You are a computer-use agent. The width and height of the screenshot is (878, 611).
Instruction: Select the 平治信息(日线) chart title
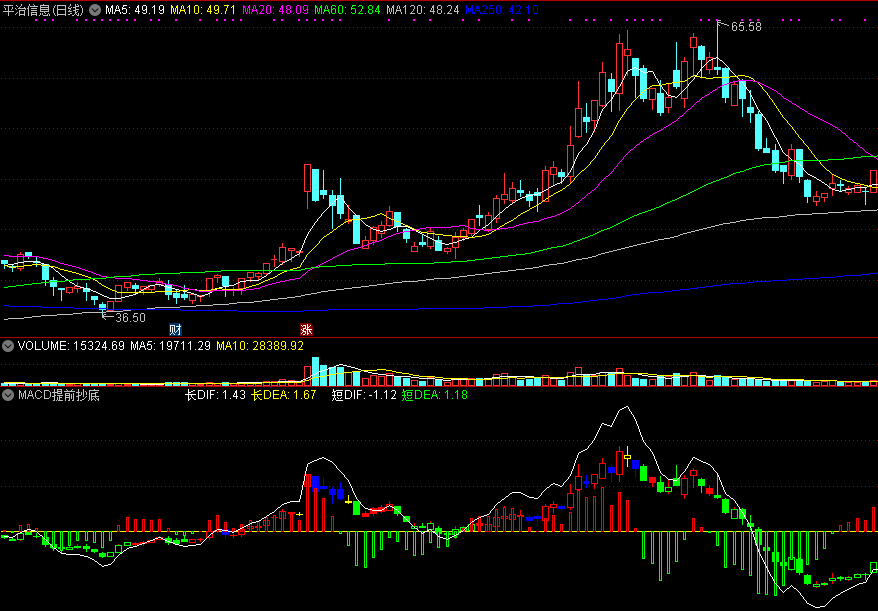[43, 10]
